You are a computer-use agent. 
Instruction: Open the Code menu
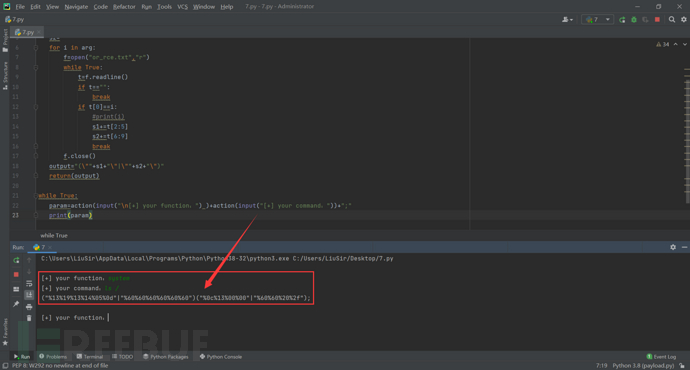[x=100, y=7]
